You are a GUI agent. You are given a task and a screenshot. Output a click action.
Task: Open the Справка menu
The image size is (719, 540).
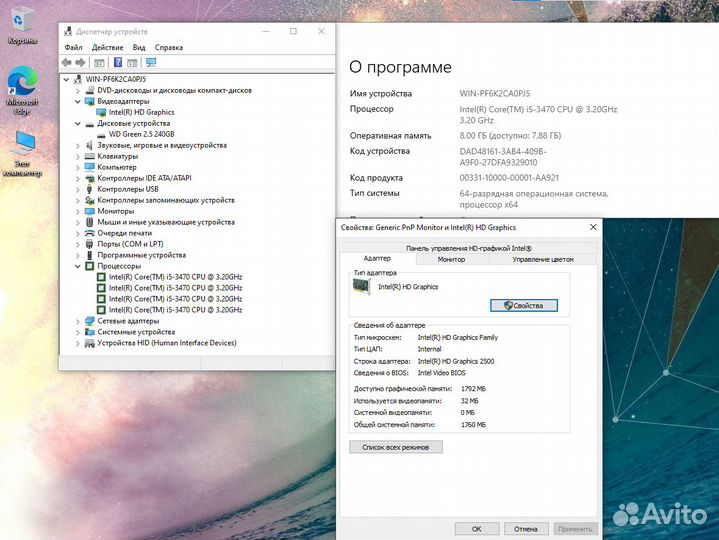click(x=169, y=47)
